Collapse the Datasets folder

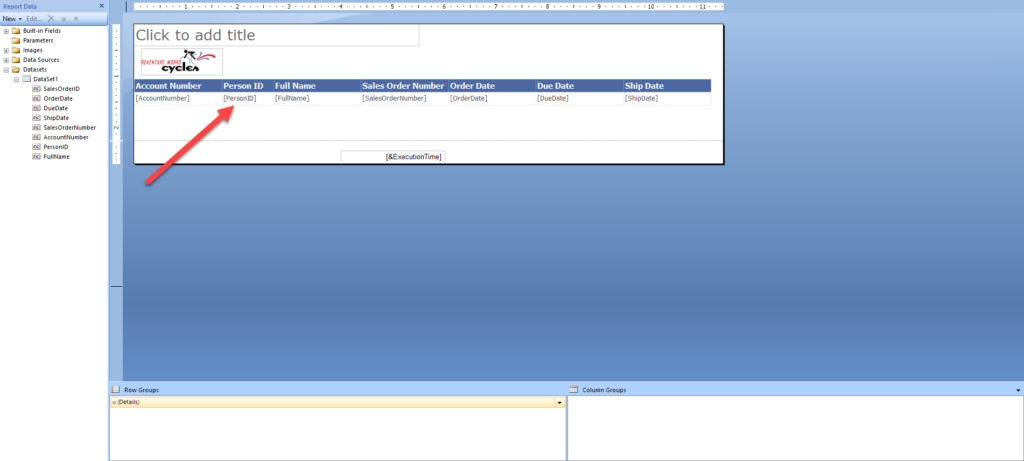point(7,69)
